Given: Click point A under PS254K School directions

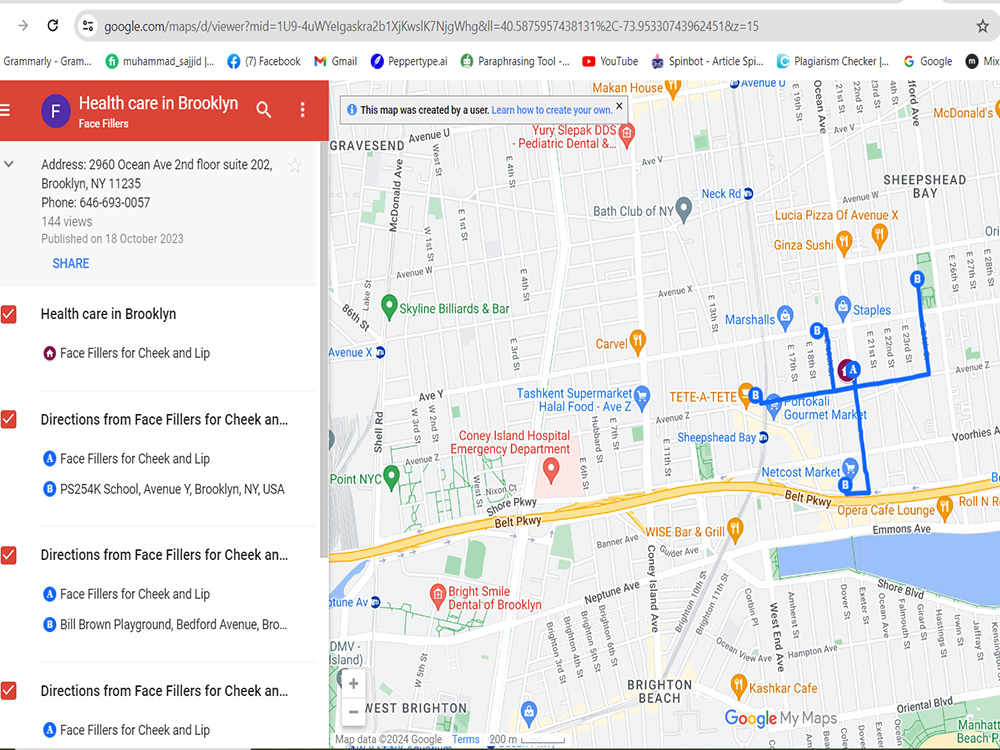Looking at the screenshot, I should (126, 459).
